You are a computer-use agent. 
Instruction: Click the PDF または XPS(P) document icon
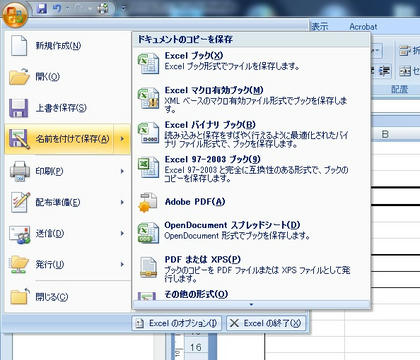click(x=148, y=267)
